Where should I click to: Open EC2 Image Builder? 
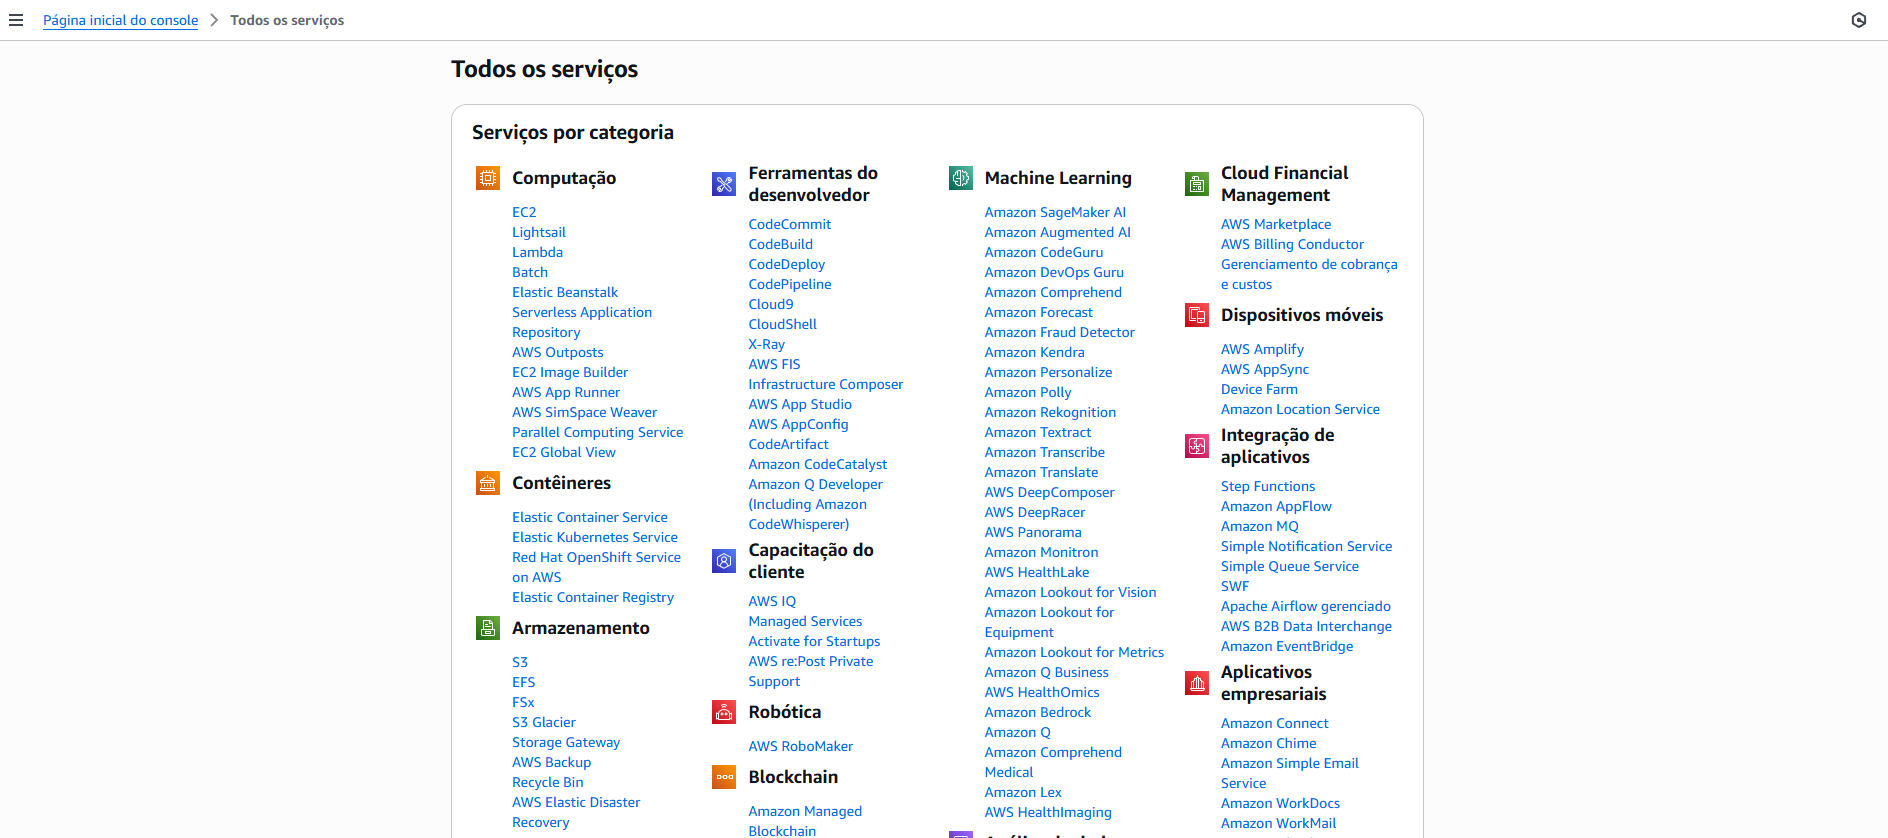tap(570, 372)
